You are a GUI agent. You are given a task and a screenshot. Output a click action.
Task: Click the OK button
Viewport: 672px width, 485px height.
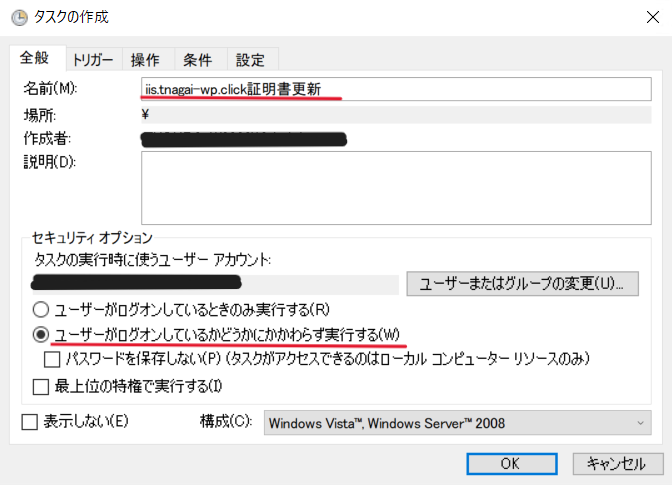tap(510, 463)
